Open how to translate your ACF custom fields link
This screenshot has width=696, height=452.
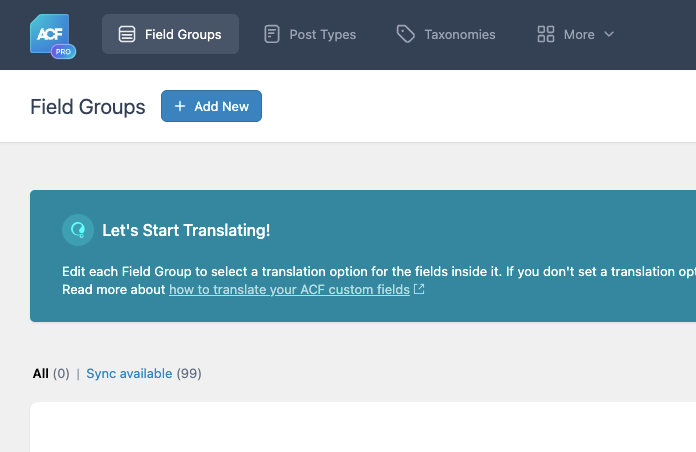coord(289,289)
